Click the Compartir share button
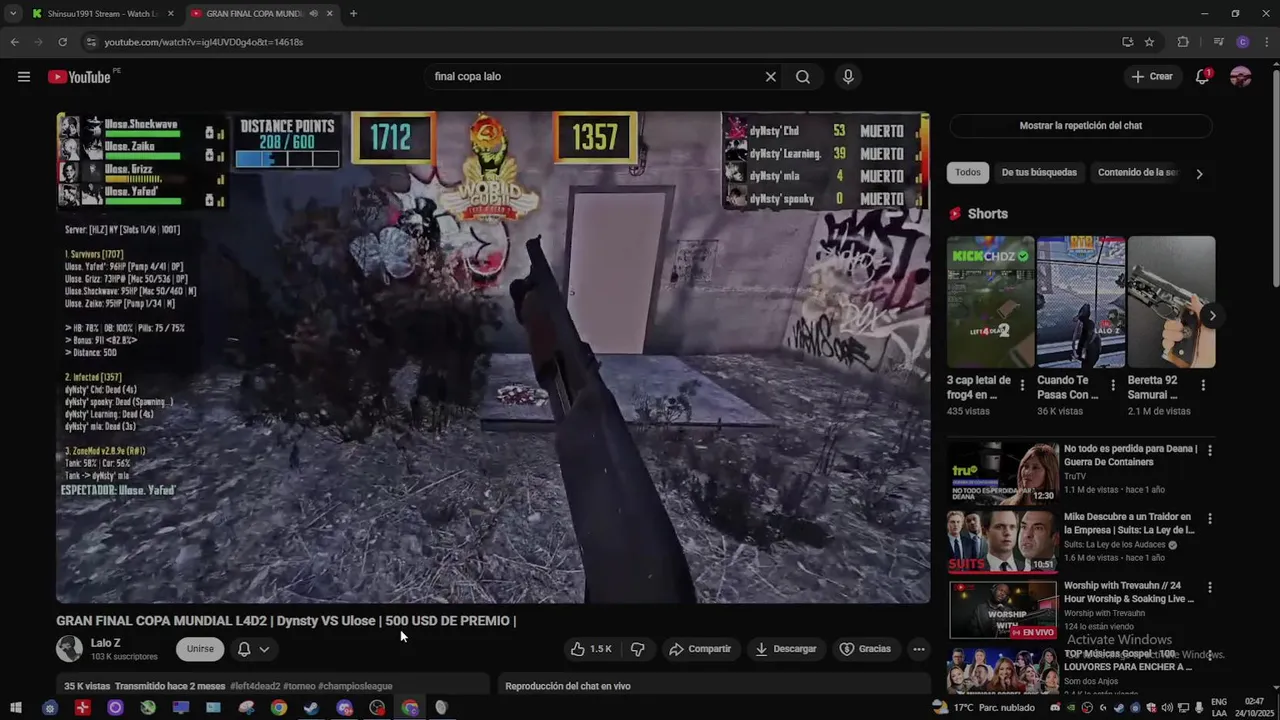Viewport: 1280px width, 720px height. pyautogui.click(x=700, y=649)
